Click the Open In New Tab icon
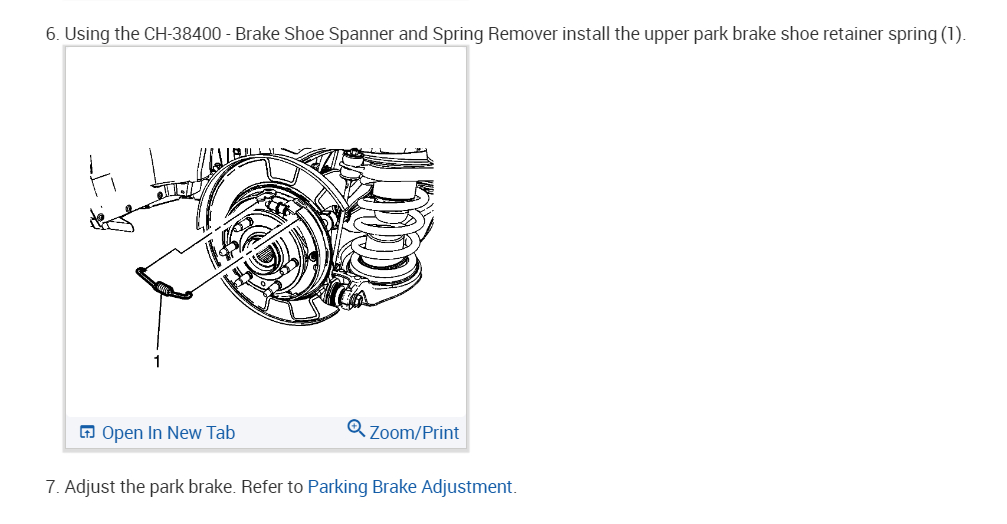This screenshot has width=1007, height=524. coord(87,433)
